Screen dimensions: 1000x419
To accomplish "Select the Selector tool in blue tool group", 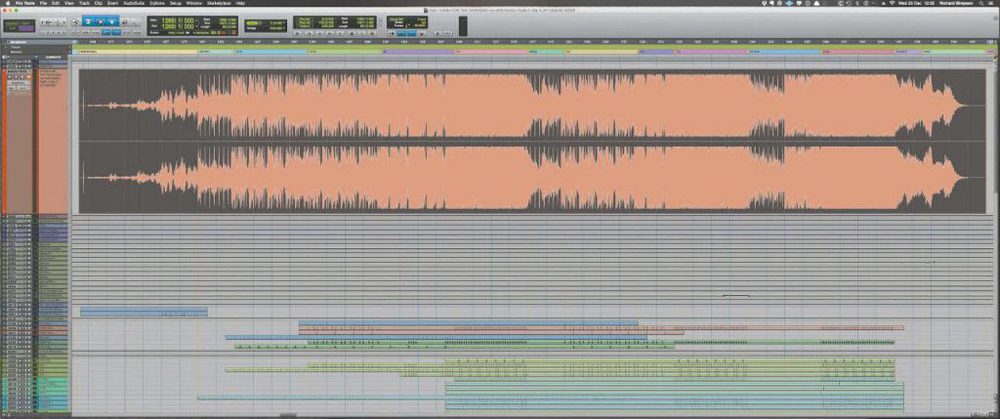I will point(100,22).
